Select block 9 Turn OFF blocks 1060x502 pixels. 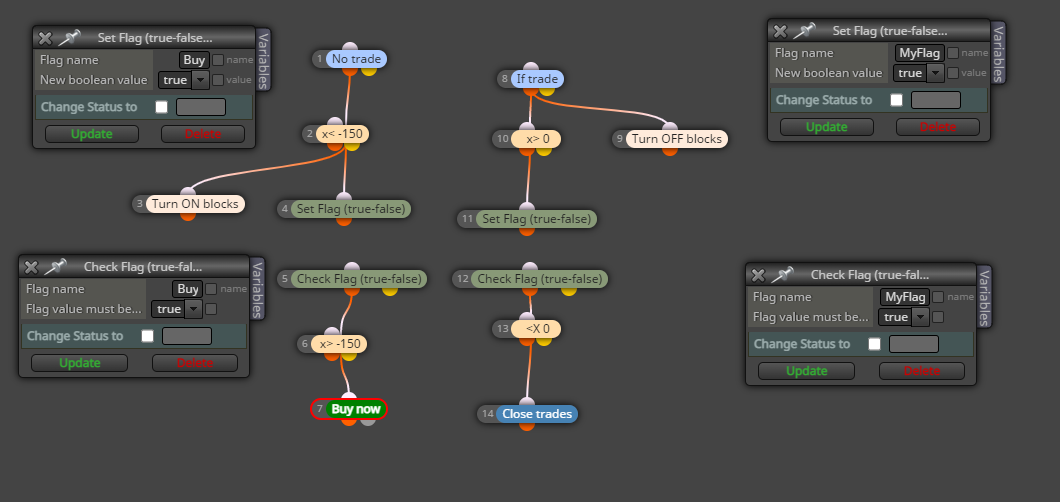click(x=677, y=139)
